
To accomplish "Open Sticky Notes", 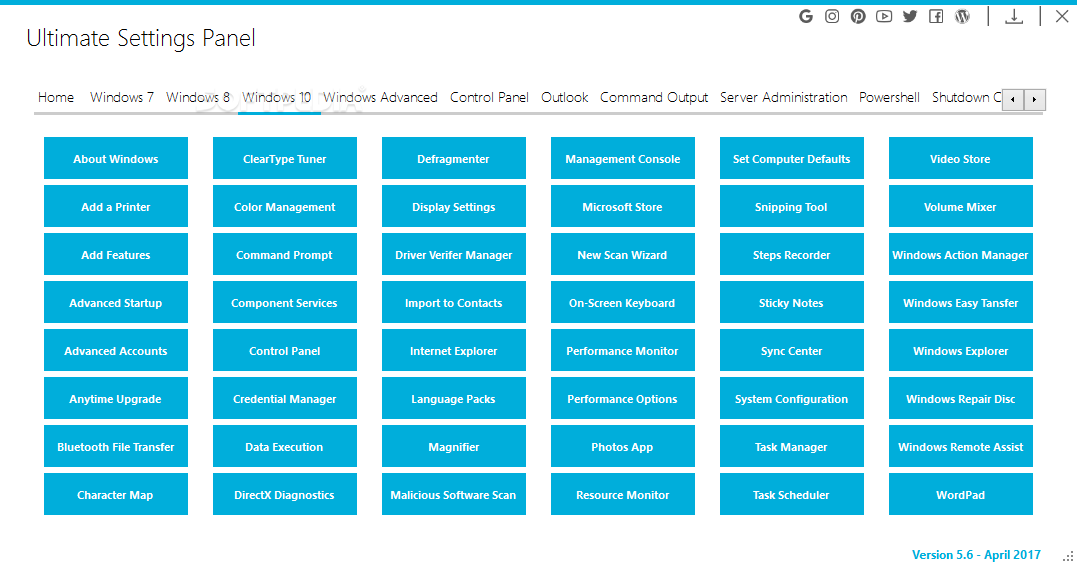I will click(x=792, y=303).
